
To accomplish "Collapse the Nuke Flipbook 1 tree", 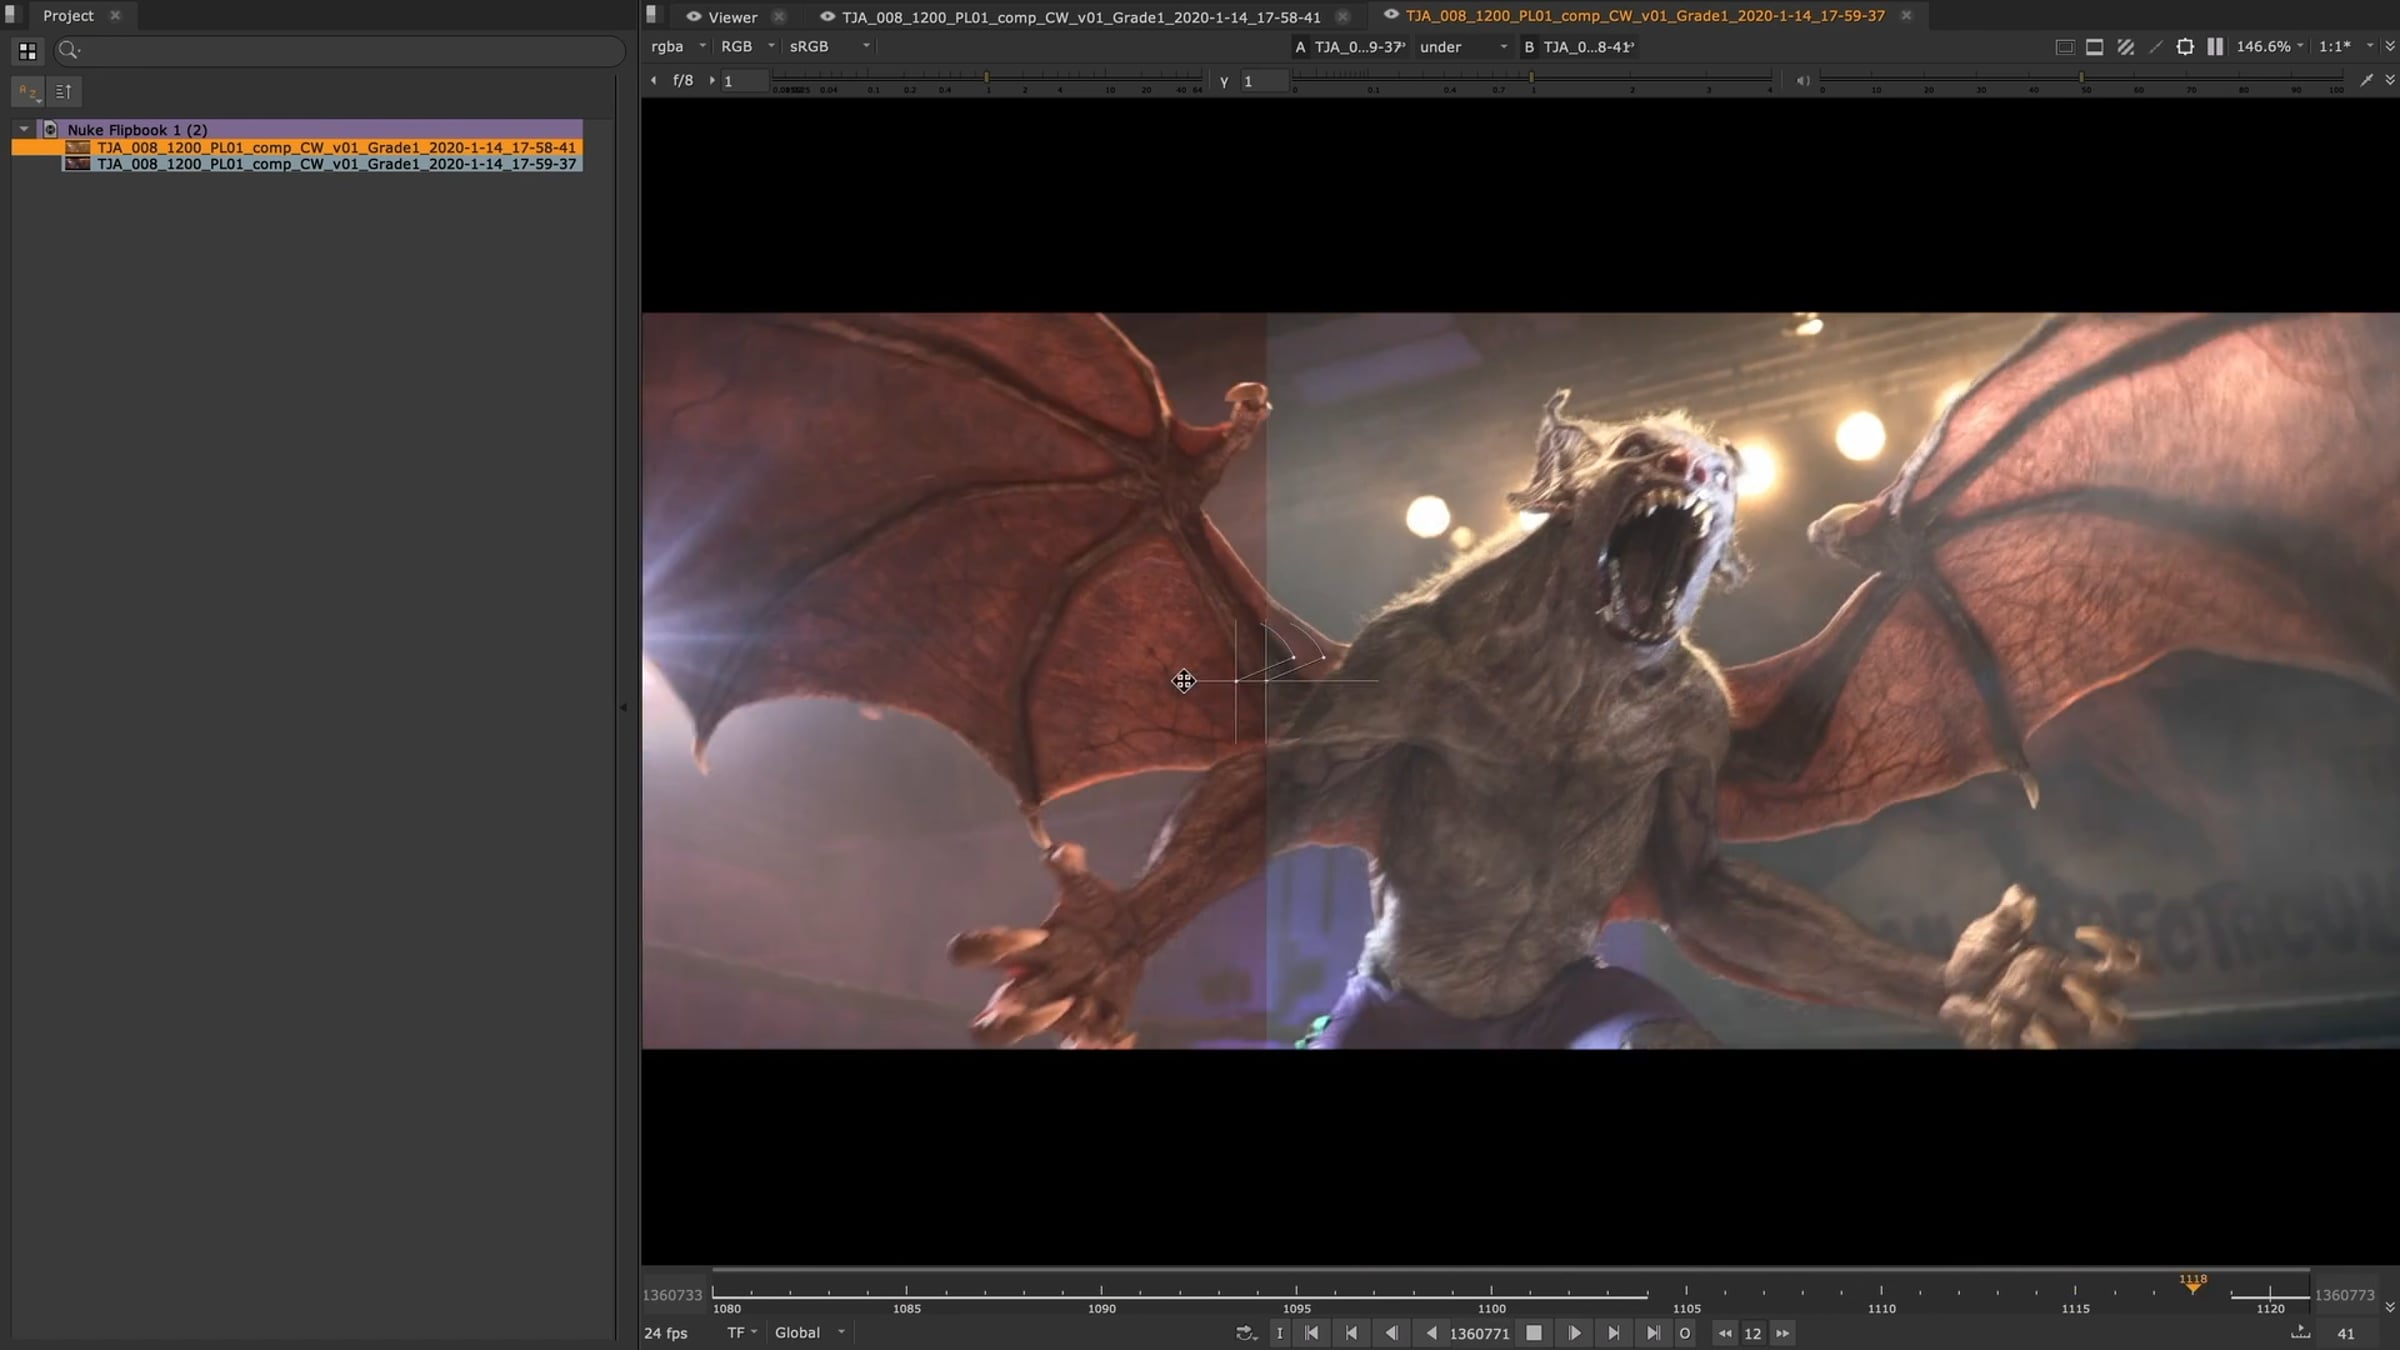I will [24, 130].
